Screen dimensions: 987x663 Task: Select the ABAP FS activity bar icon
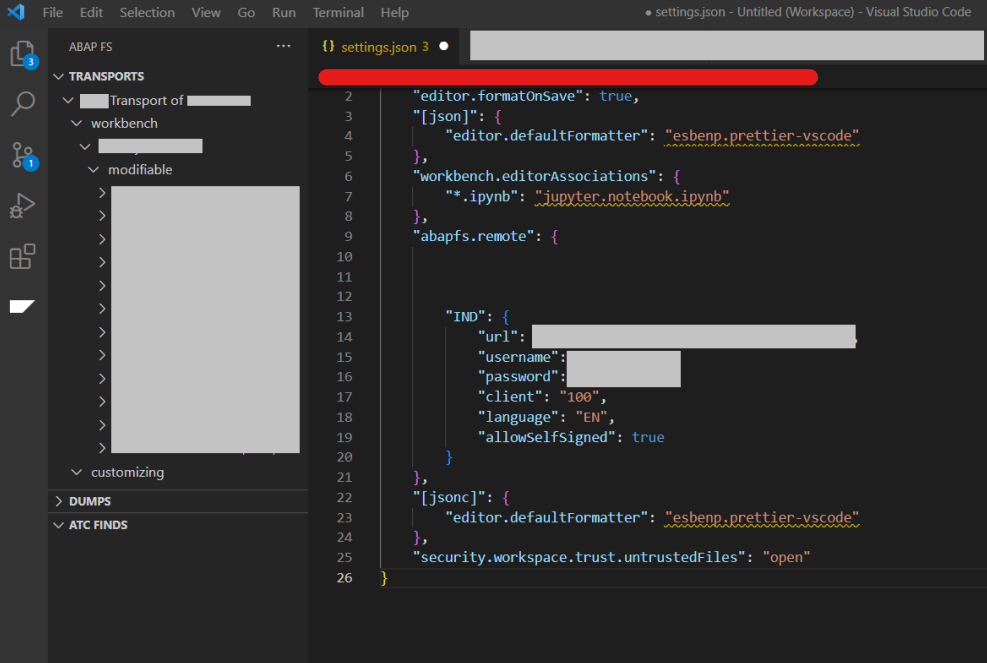23,306
